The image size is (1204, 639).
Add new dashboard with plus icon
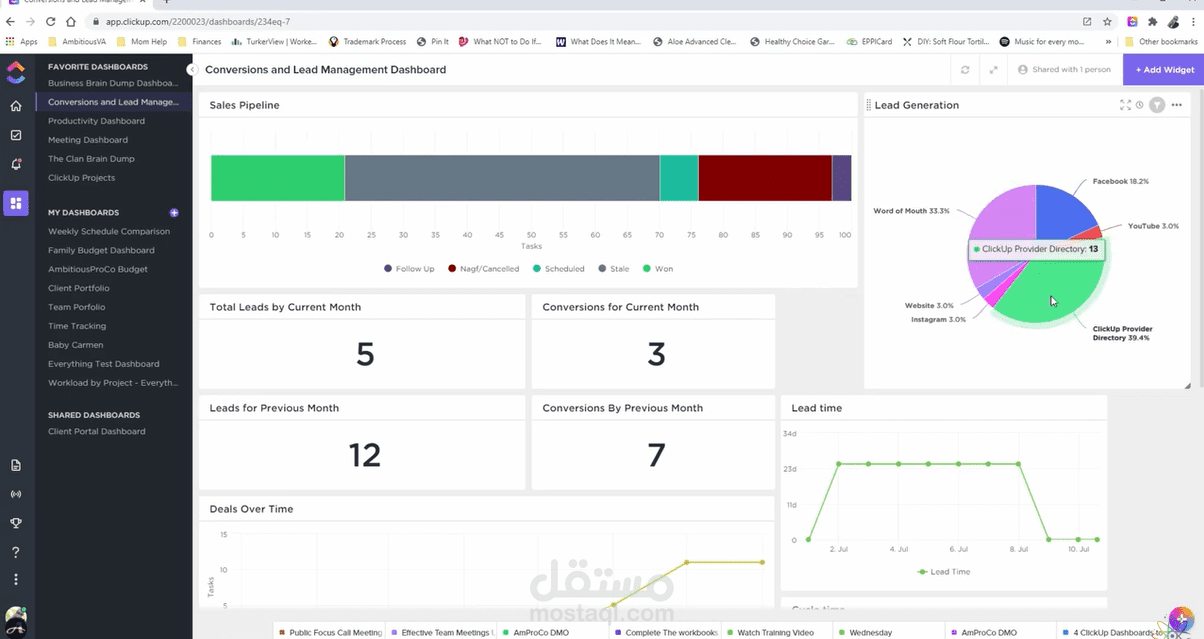coord(174,212)
